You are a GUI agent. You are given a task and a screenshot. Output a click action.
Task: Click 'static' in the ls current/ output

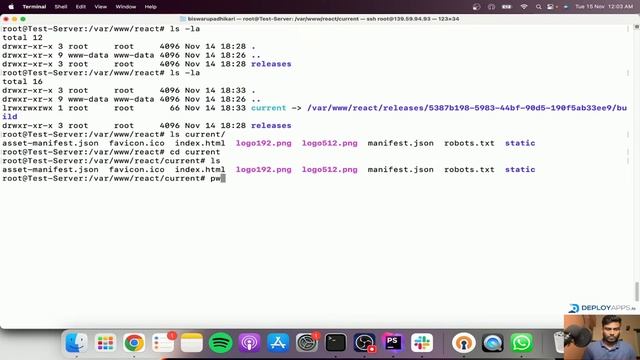[520, 143]
